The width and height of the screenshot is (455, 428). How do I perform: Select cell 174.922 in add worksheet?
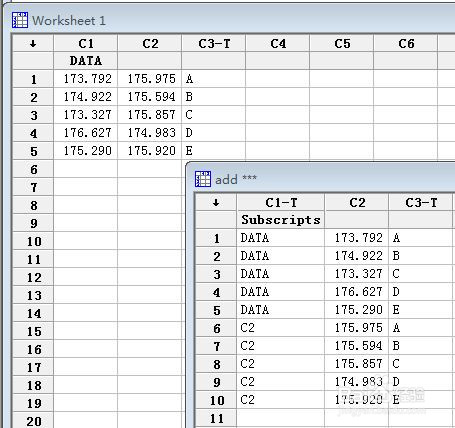tap(357, 256)
